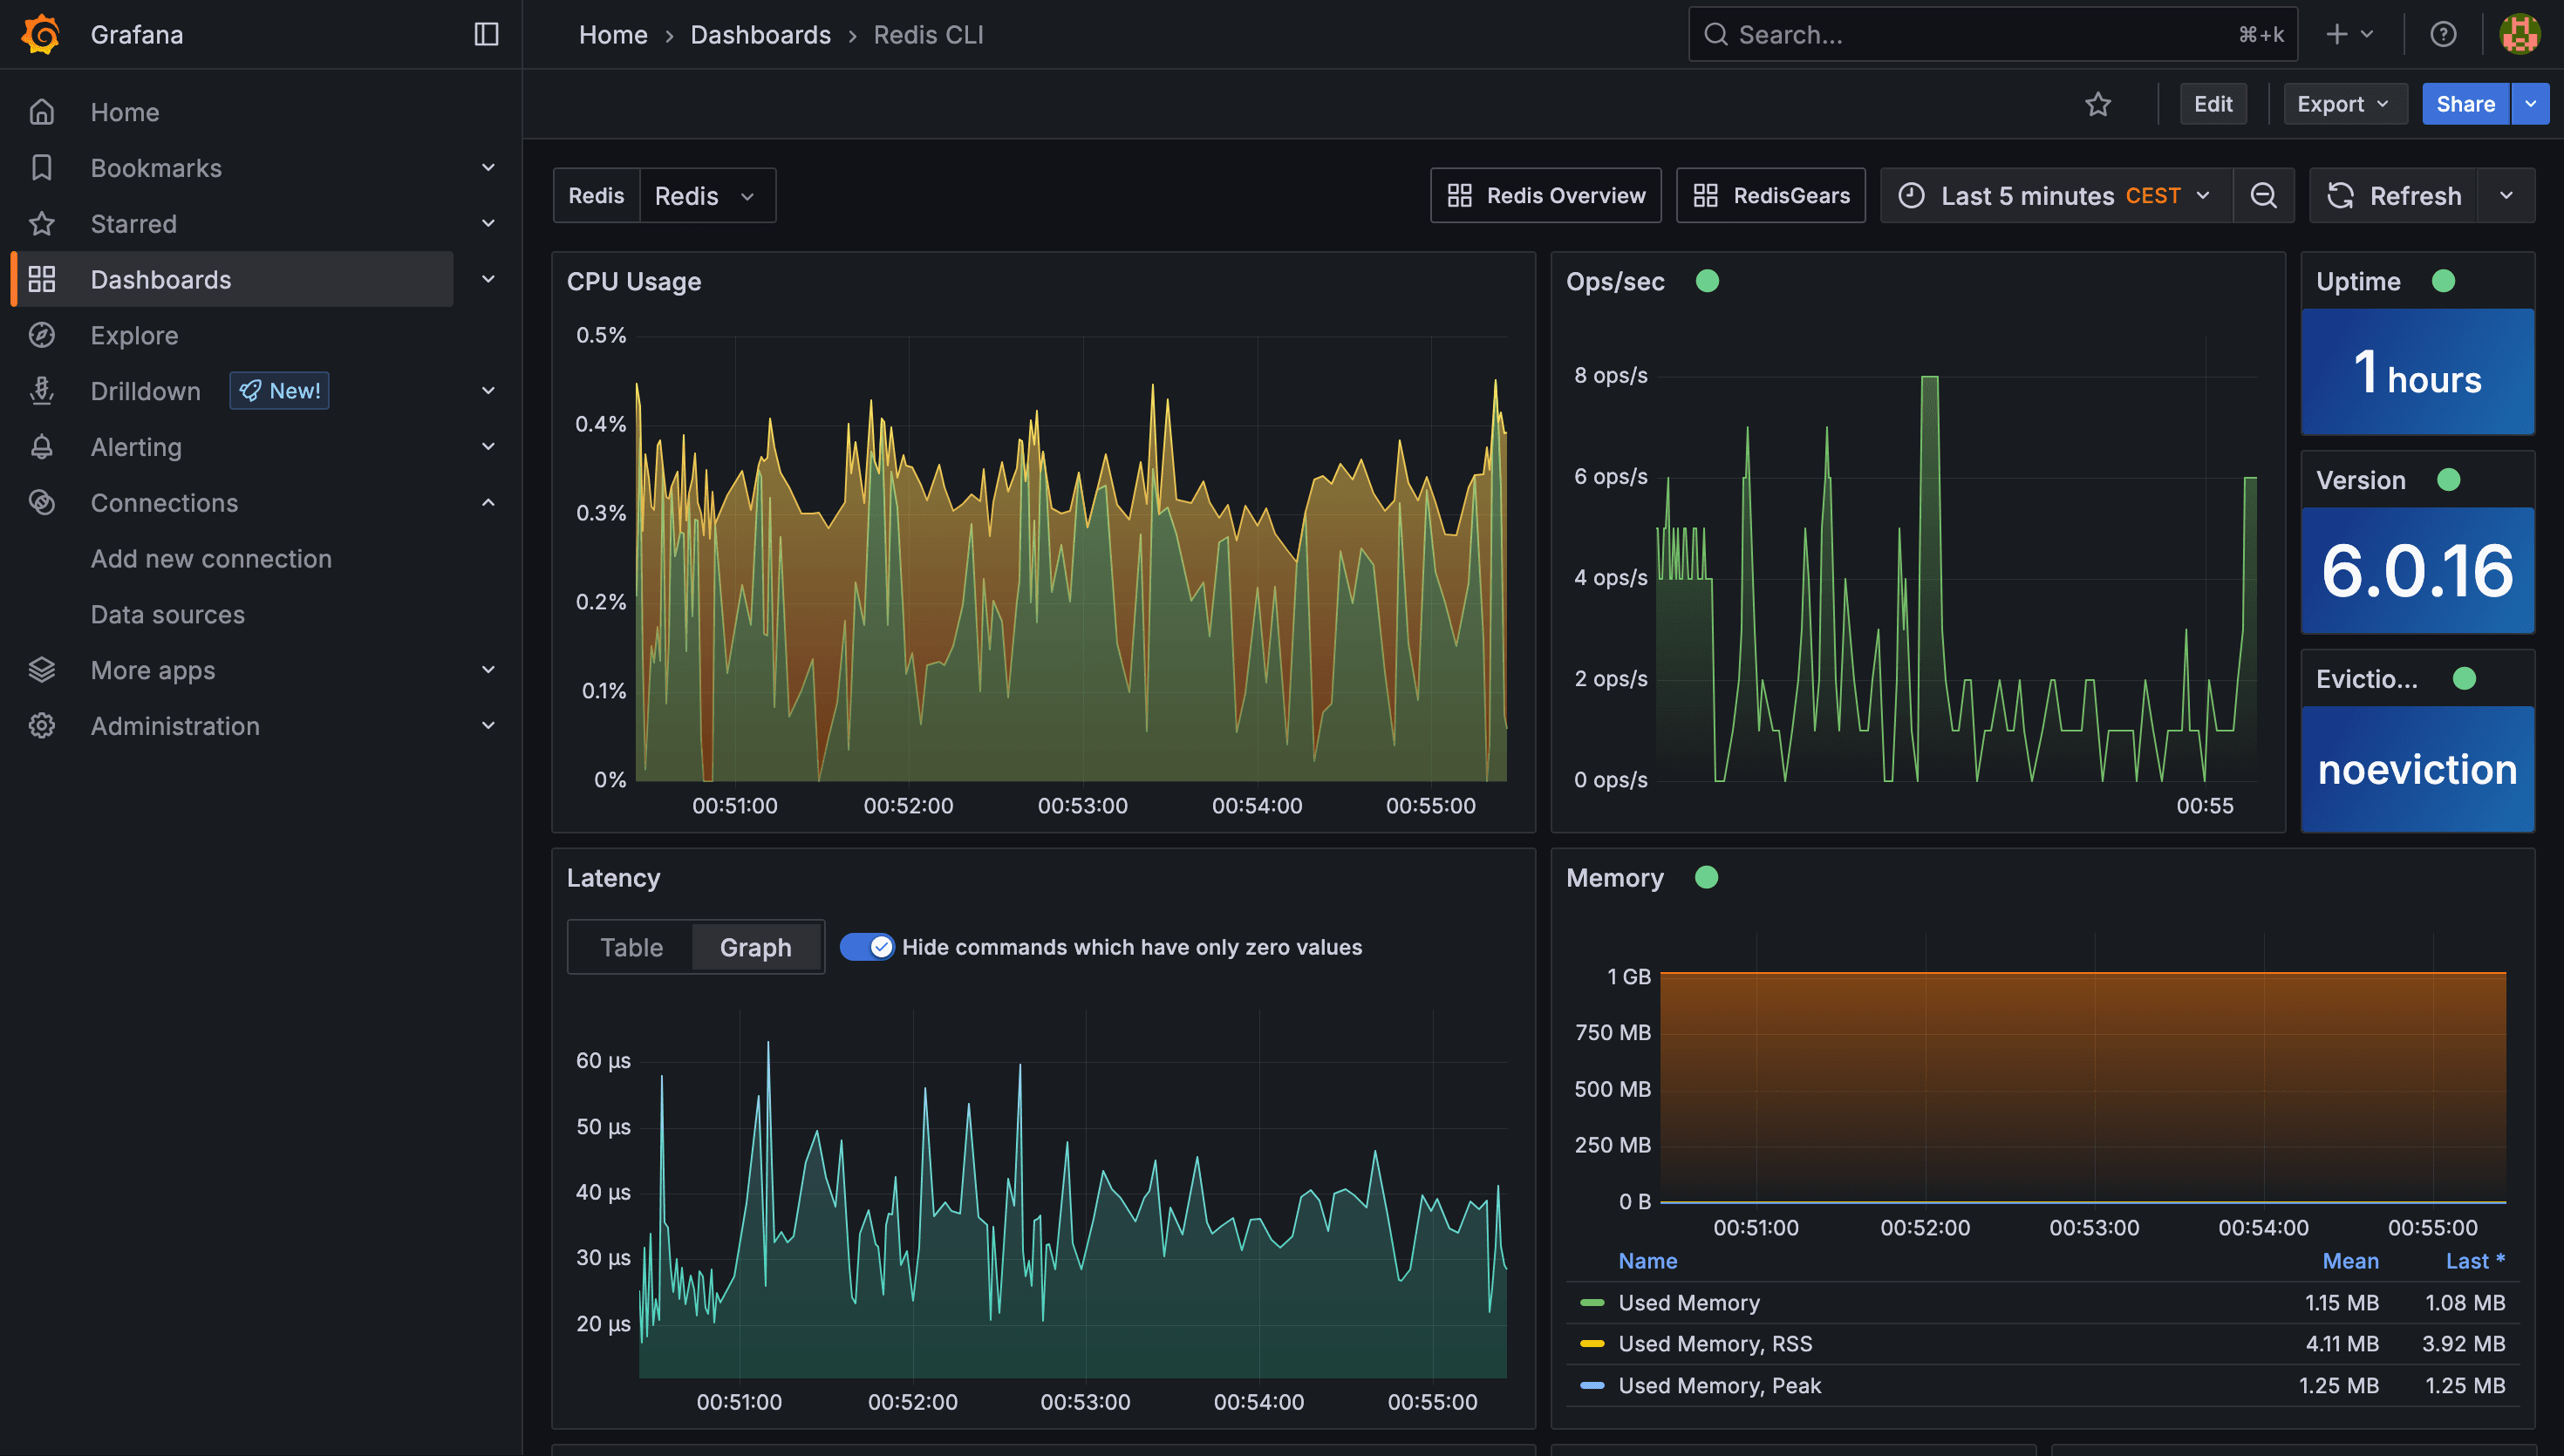Open the Redis Overview dashboard link
2564x1456 pixels.
coord(1546,196)
